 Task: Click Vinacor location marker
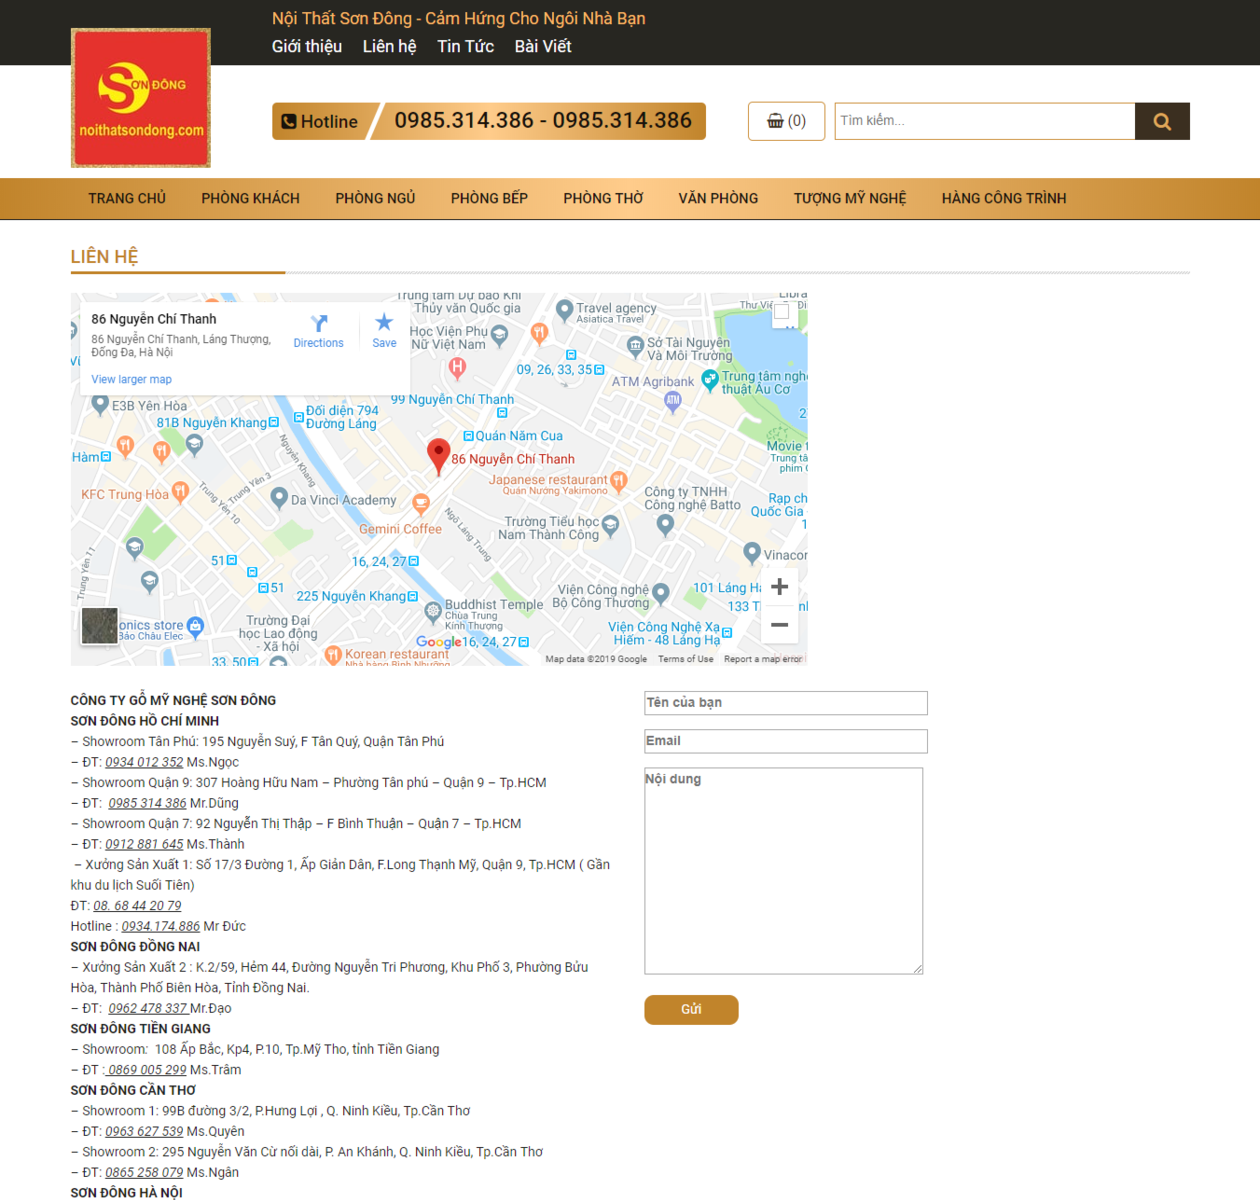[x=752, y=551]
